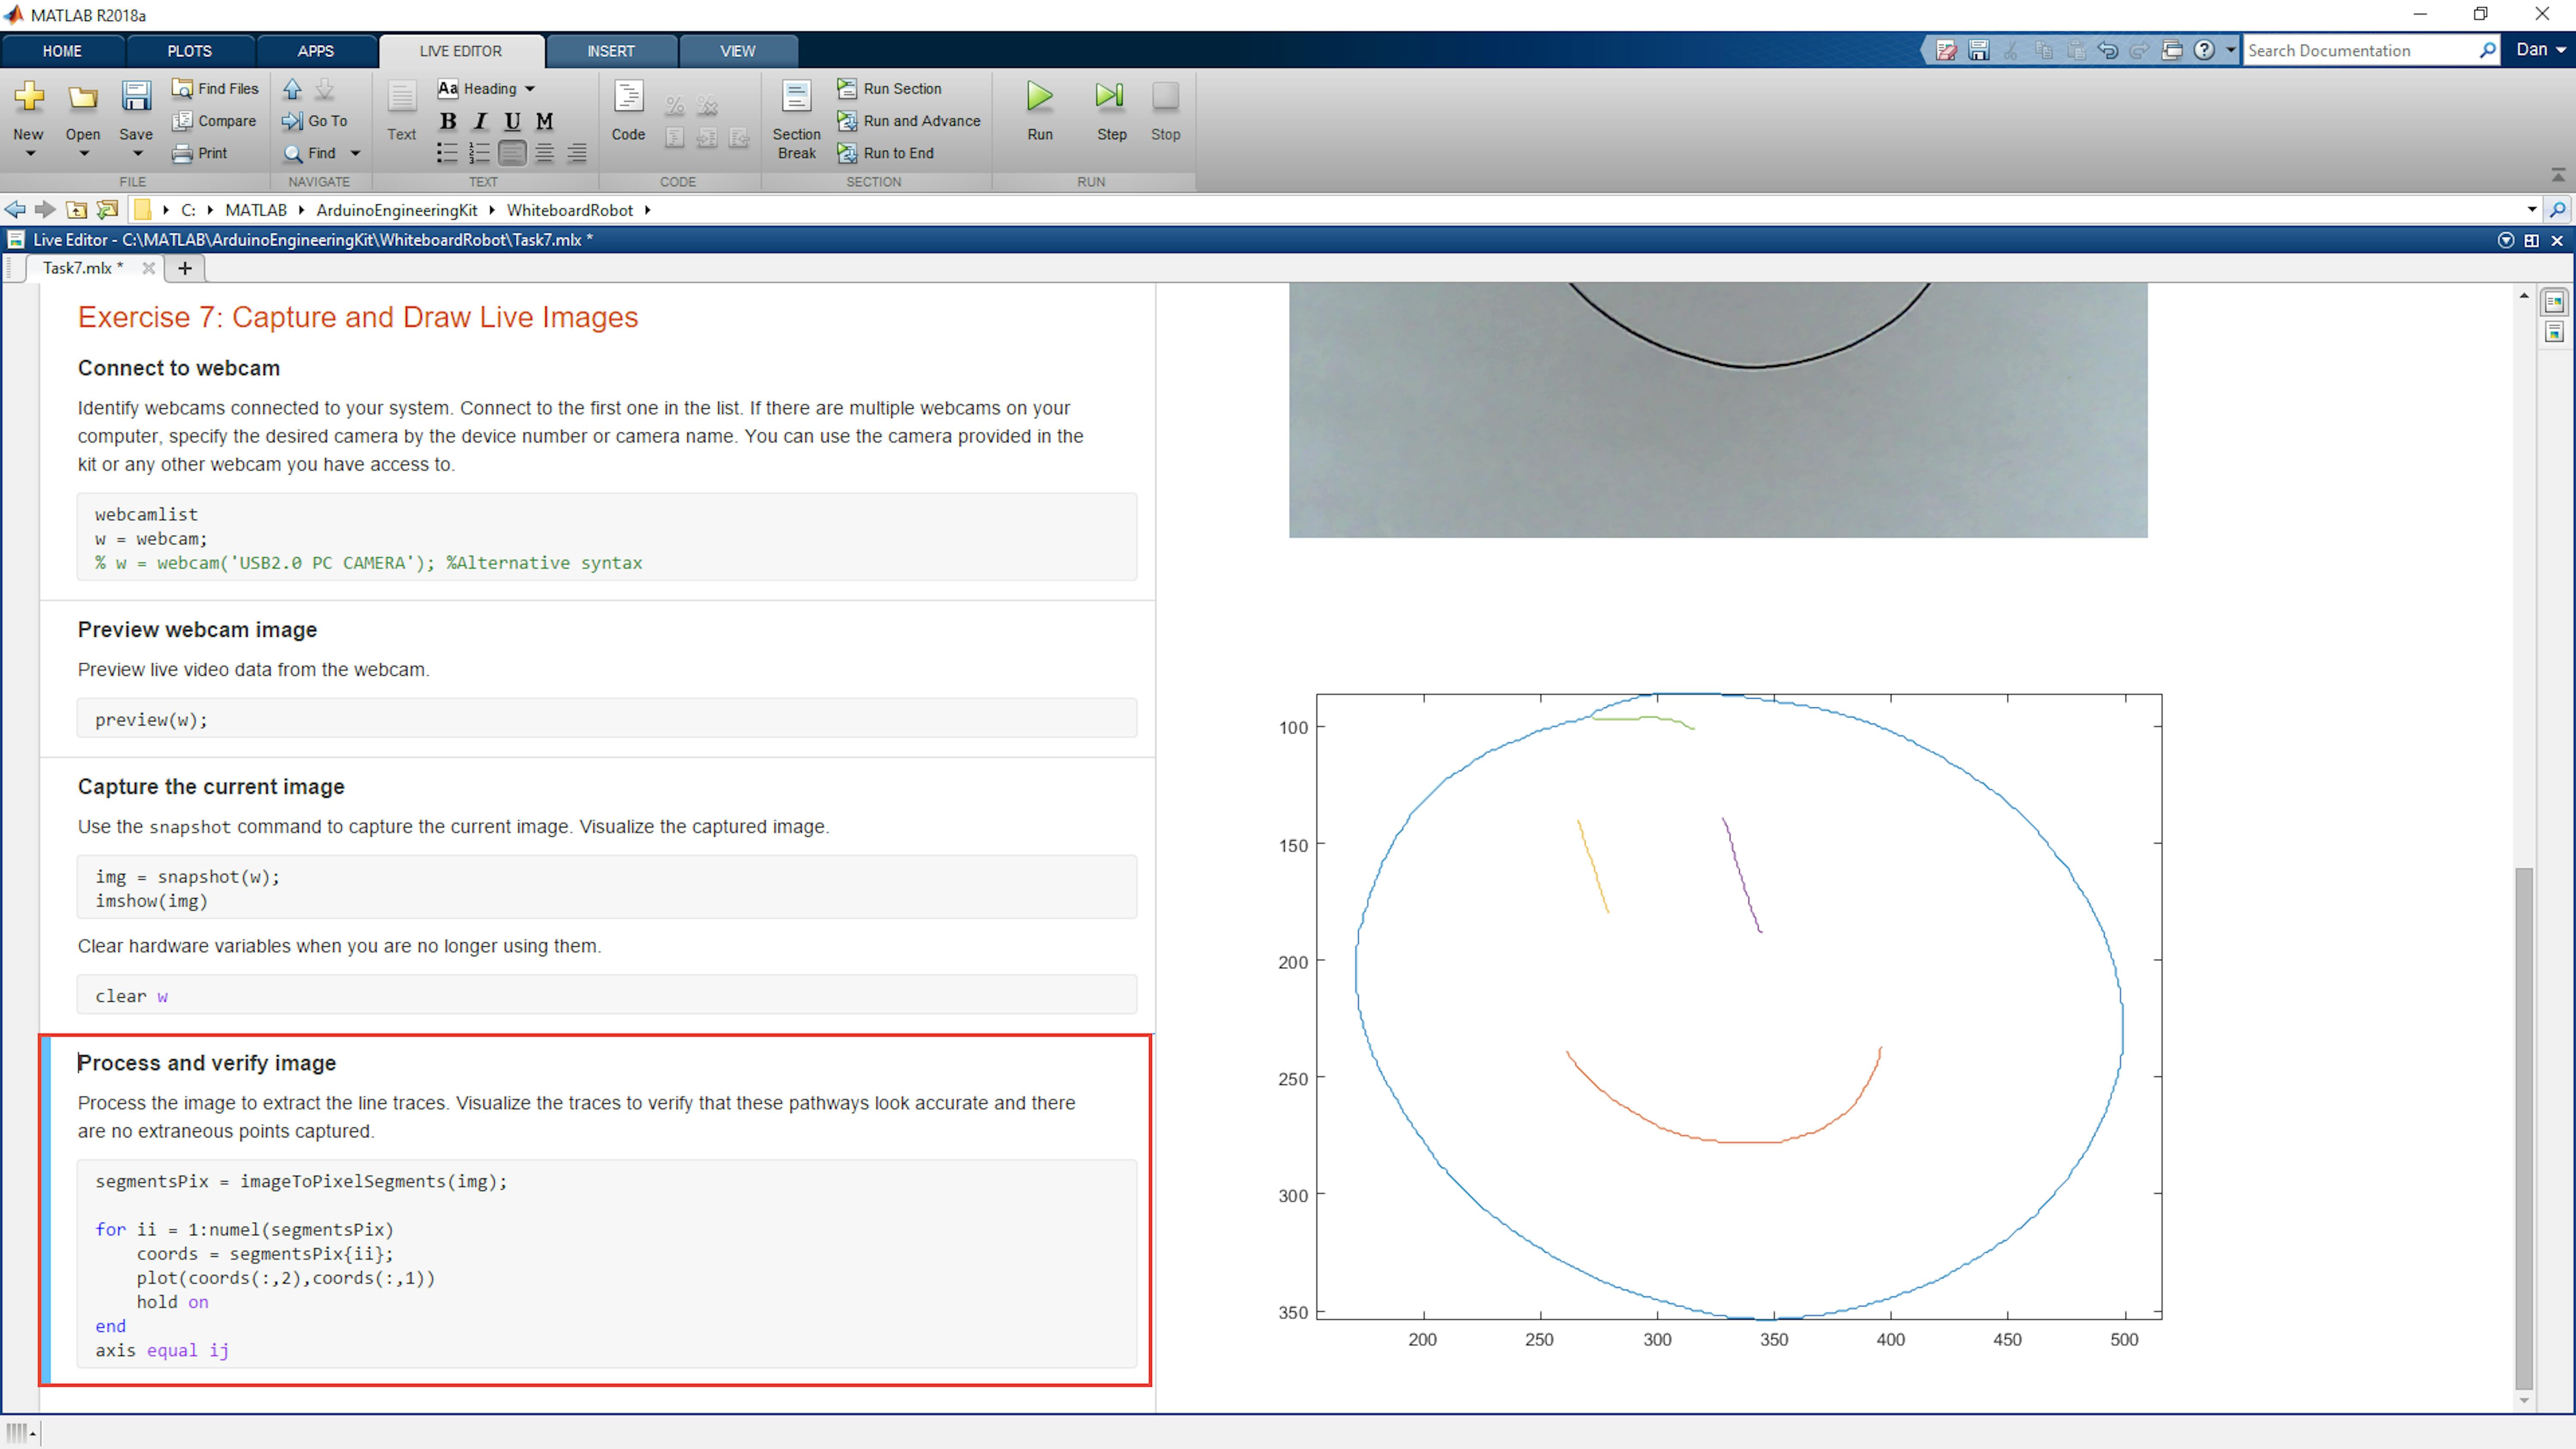
Task: Click Run and Advance
Action: pos(909,120)
